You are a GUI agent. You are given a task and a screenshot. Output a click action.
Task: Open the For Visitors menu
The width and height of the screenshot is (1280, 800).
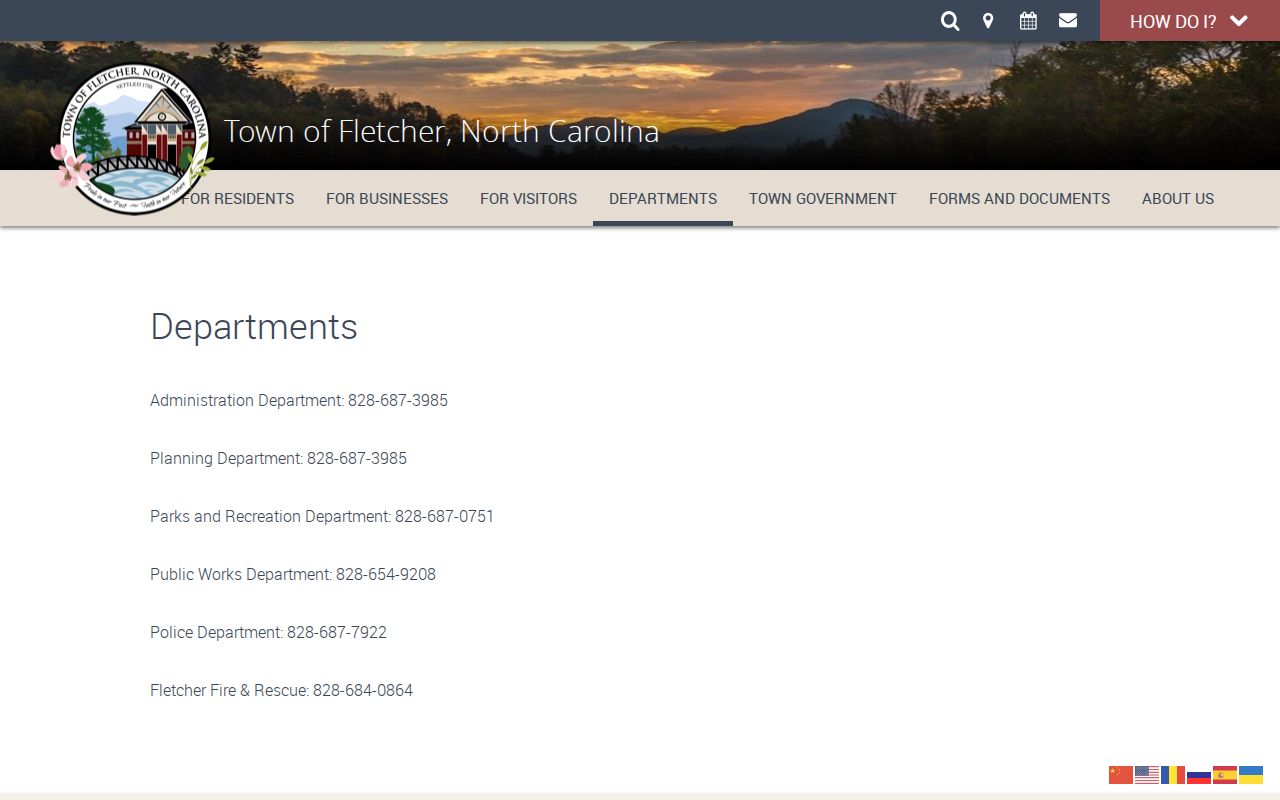coord(528,198)
